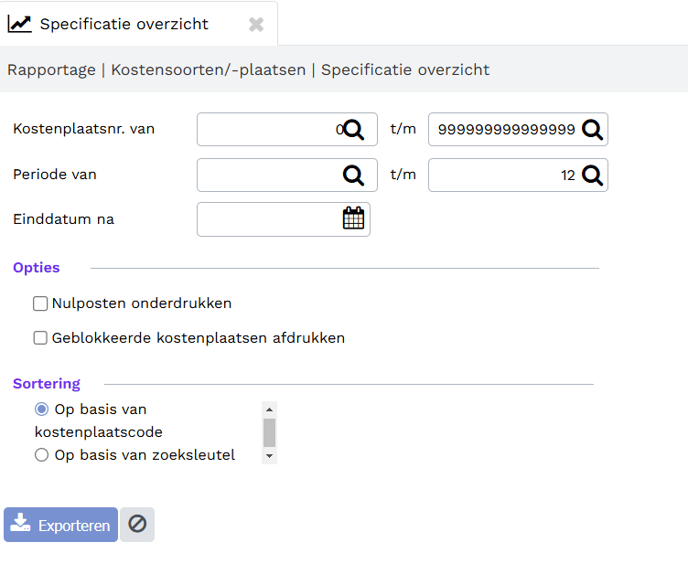Click search icon in Kostenplaatsnr. t/m field
The height and width of the screenshot is (574, 688).
pyautogui.click(x=592, y=129)
